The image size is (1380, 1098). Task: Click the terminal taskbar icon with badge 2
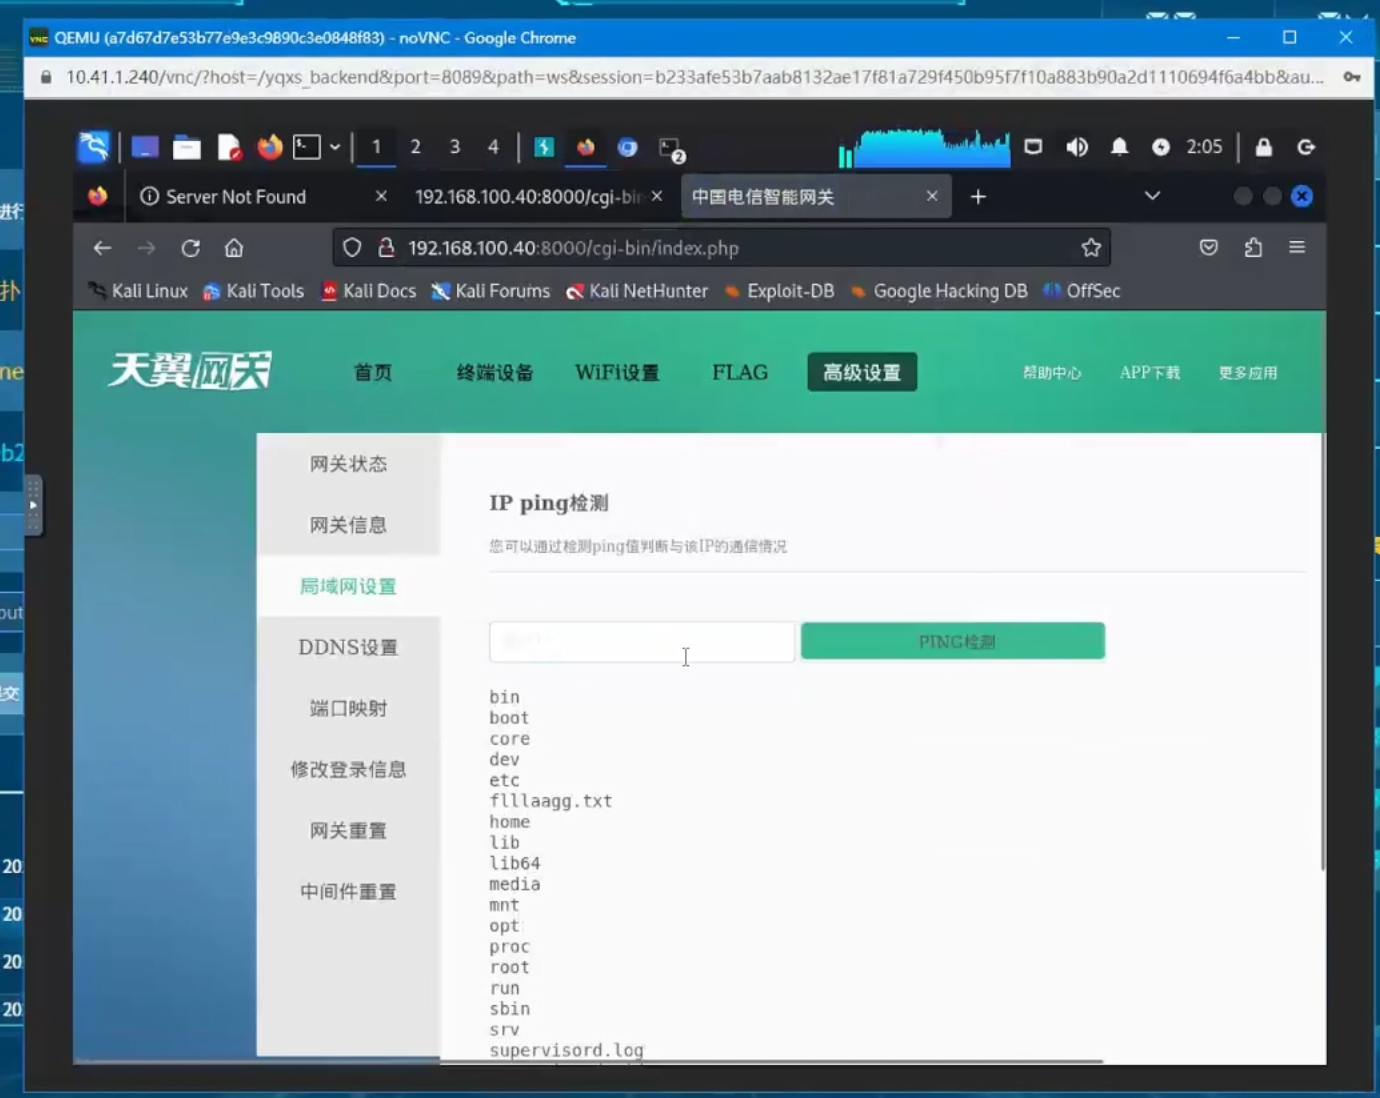tap(671, 149)
